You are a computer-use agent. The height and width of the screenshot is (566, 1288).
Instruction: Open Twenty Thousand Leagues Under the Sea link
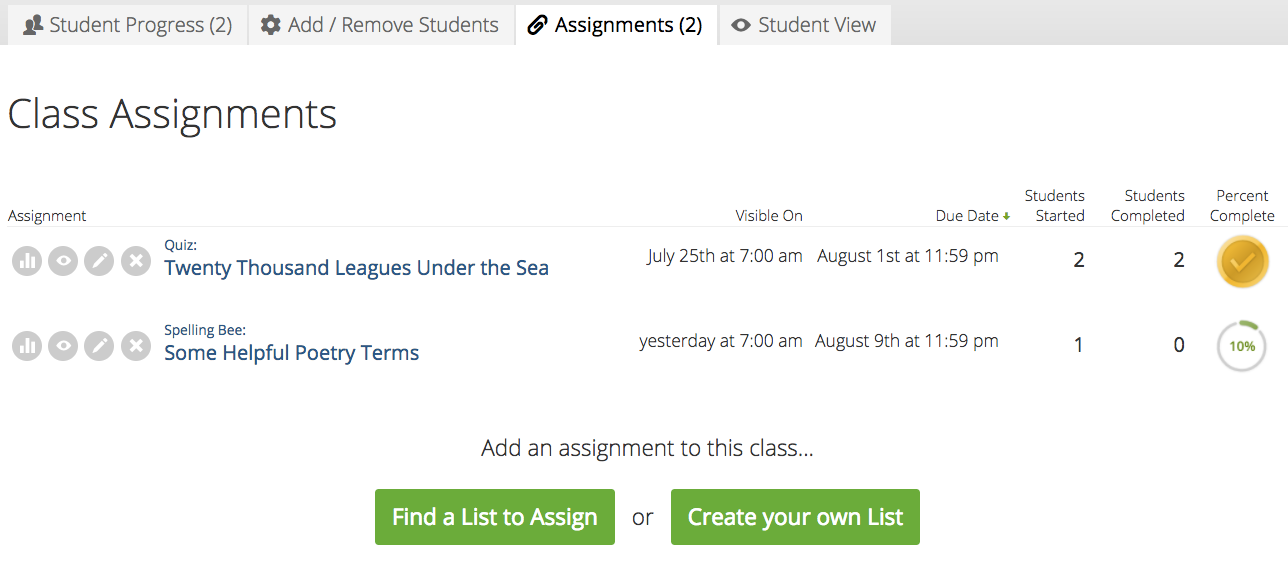point(356,268)
